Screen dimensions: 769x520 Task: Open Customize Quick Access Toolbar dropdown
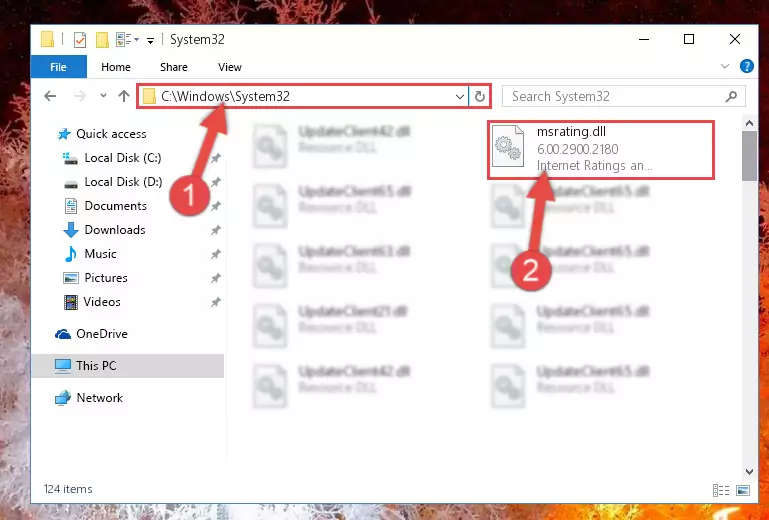pos(150,40)
